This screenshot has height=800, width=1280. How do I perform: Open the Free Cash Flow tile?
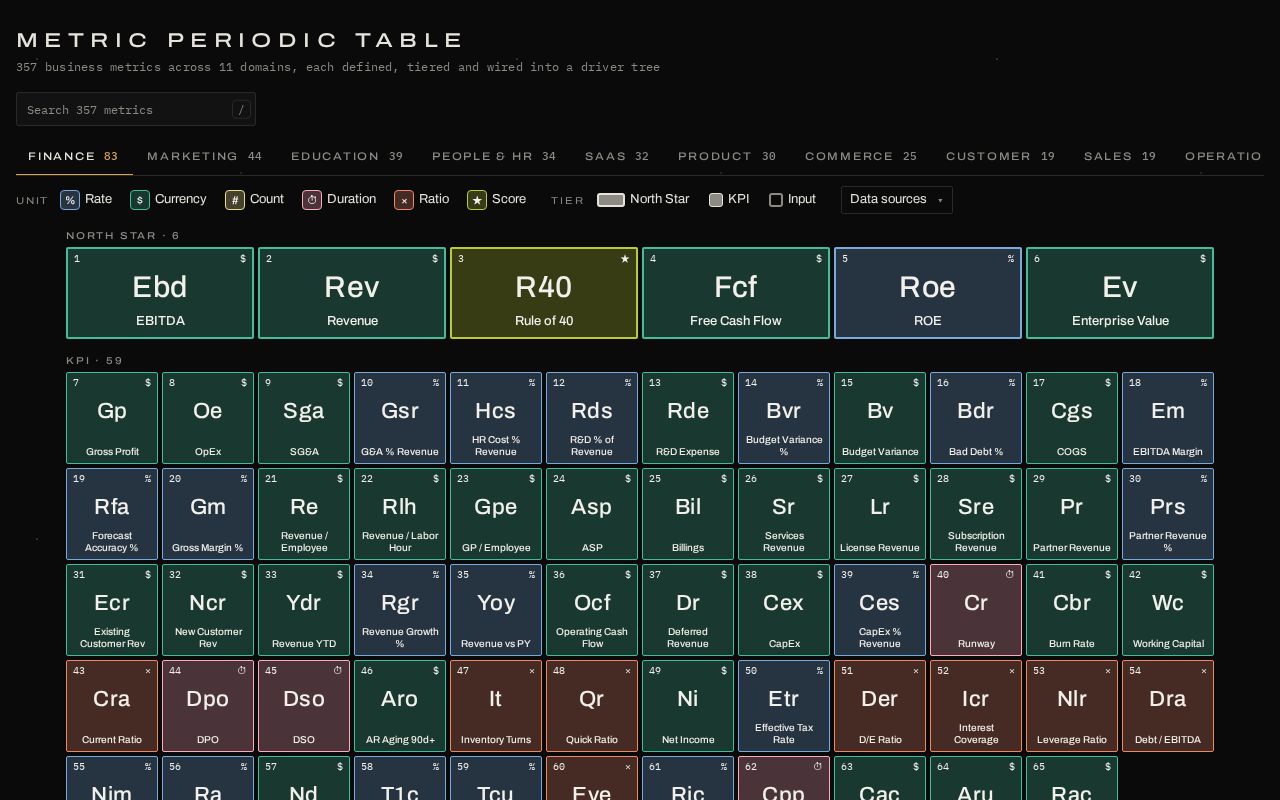pyautogui.click(x=736, y=293)
